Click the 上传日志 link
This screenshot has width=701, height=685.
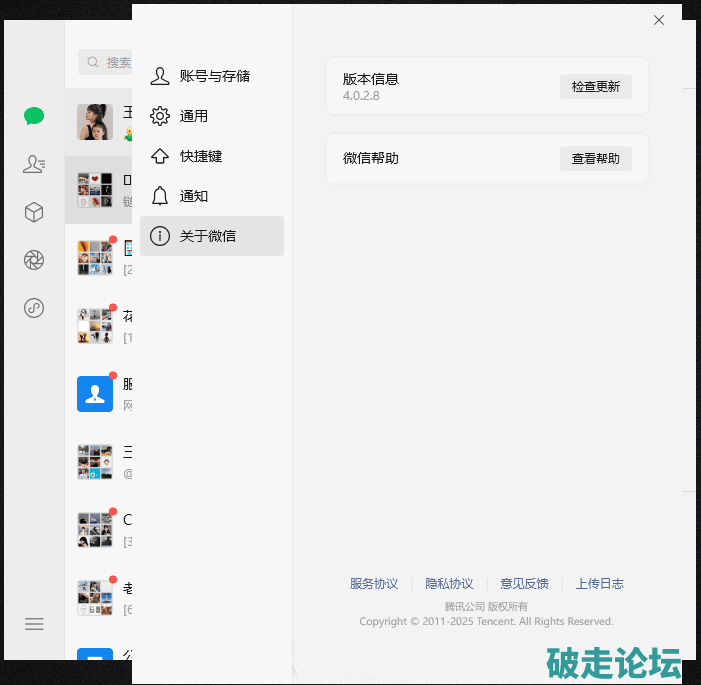(600, 584)
